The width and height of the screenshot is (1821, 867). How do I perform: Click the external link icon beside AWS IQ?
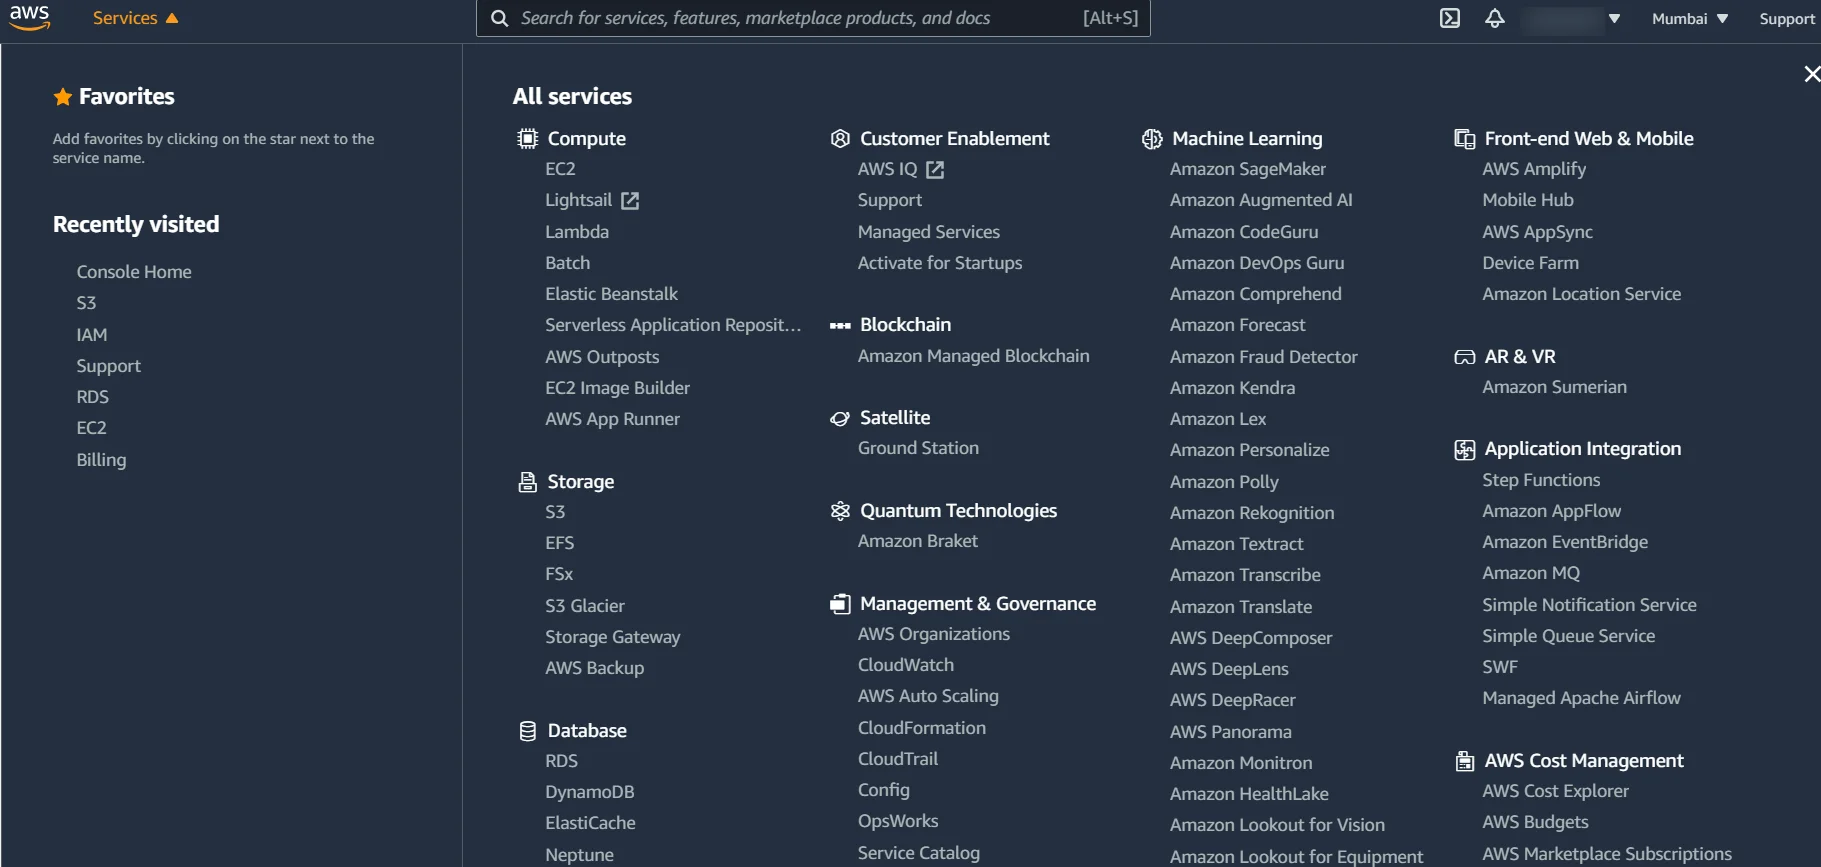coord(935,170)
